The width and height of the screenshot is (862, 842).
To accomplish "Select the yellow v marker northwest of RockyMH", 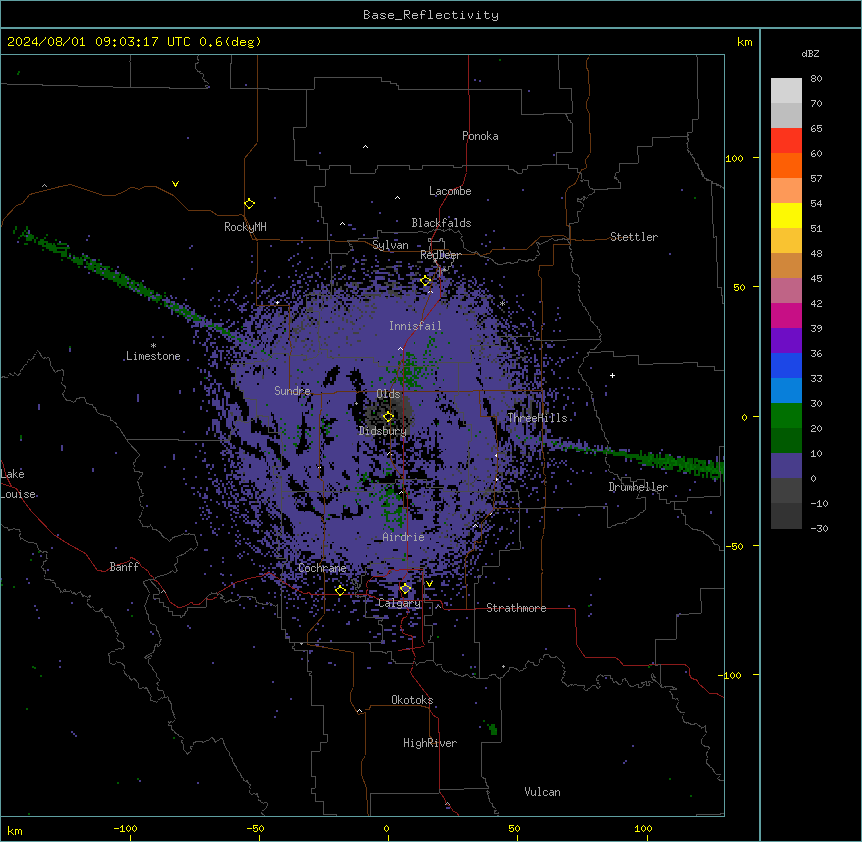I will coord(175,184).
